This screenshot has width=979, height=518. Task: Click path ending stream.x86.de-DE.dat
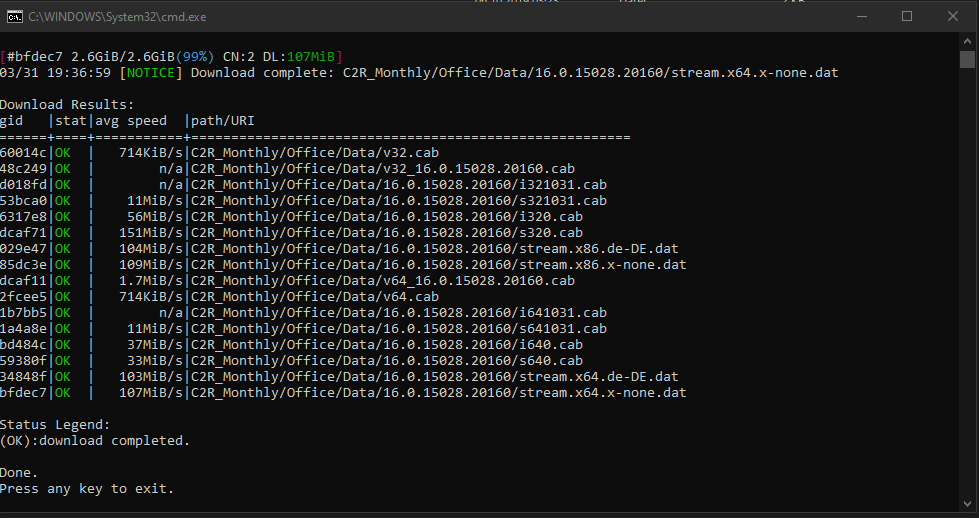[x=435, y=248]
